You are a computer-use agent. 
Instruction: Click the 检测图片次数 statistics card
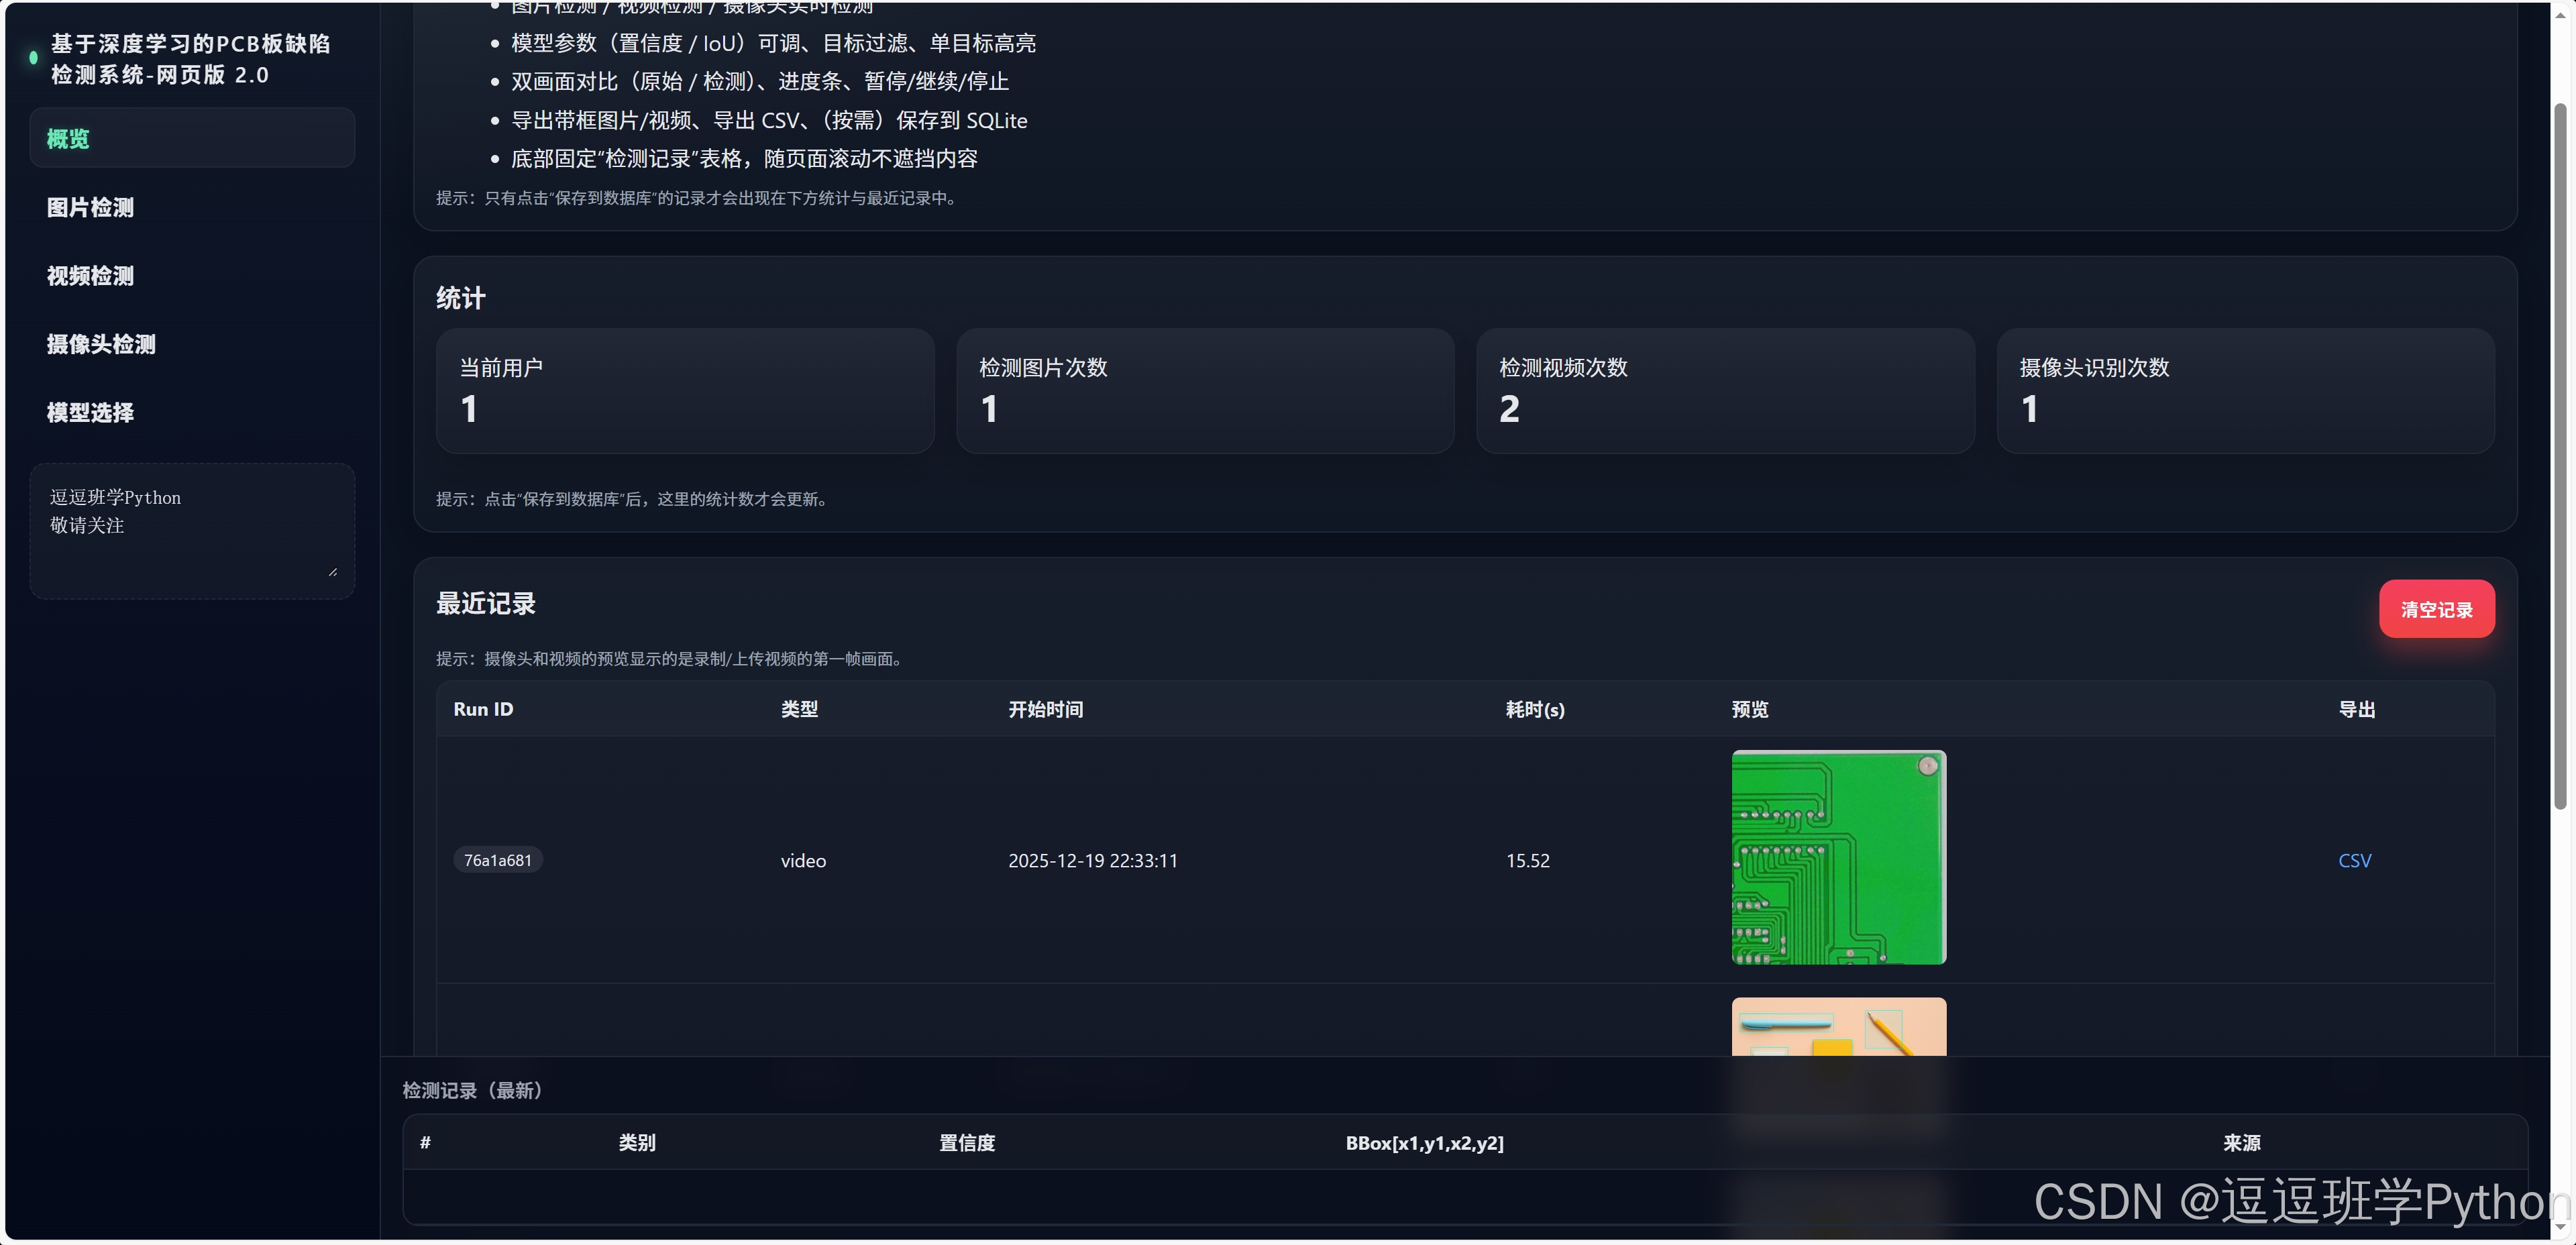[1205, 391]
